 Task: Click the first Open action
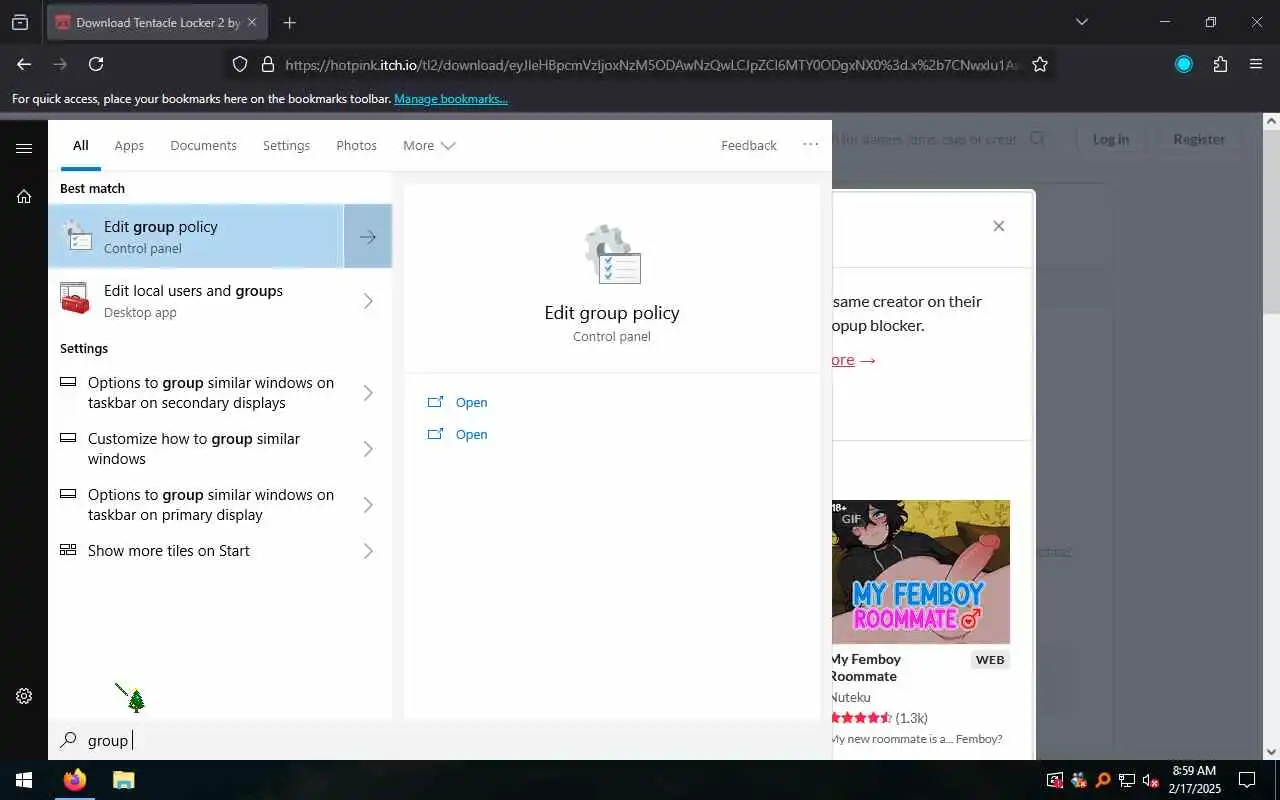pyautogui.click(x=471, y=402)
